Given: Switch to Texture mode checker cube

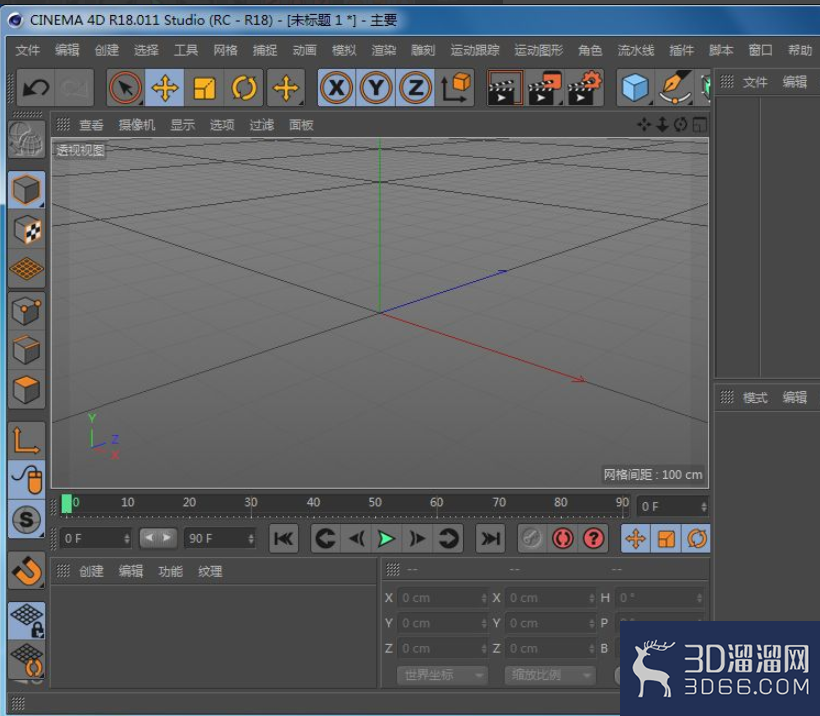Looking at the screenshot, I should tap(26, 230).
